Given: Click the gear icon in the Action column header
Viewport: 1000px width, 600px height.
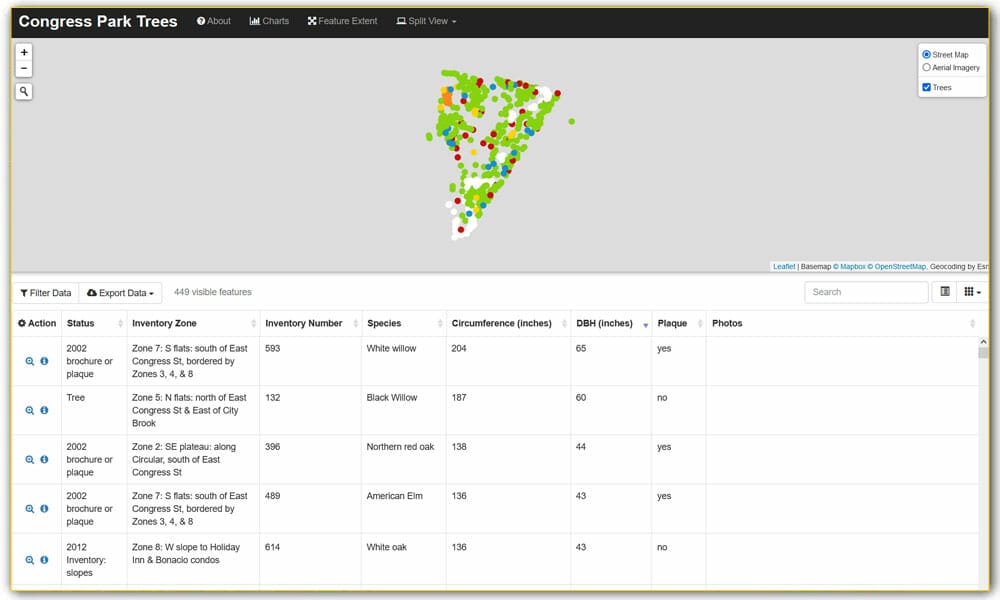Looking at the screenshot, I should [21, 322].
